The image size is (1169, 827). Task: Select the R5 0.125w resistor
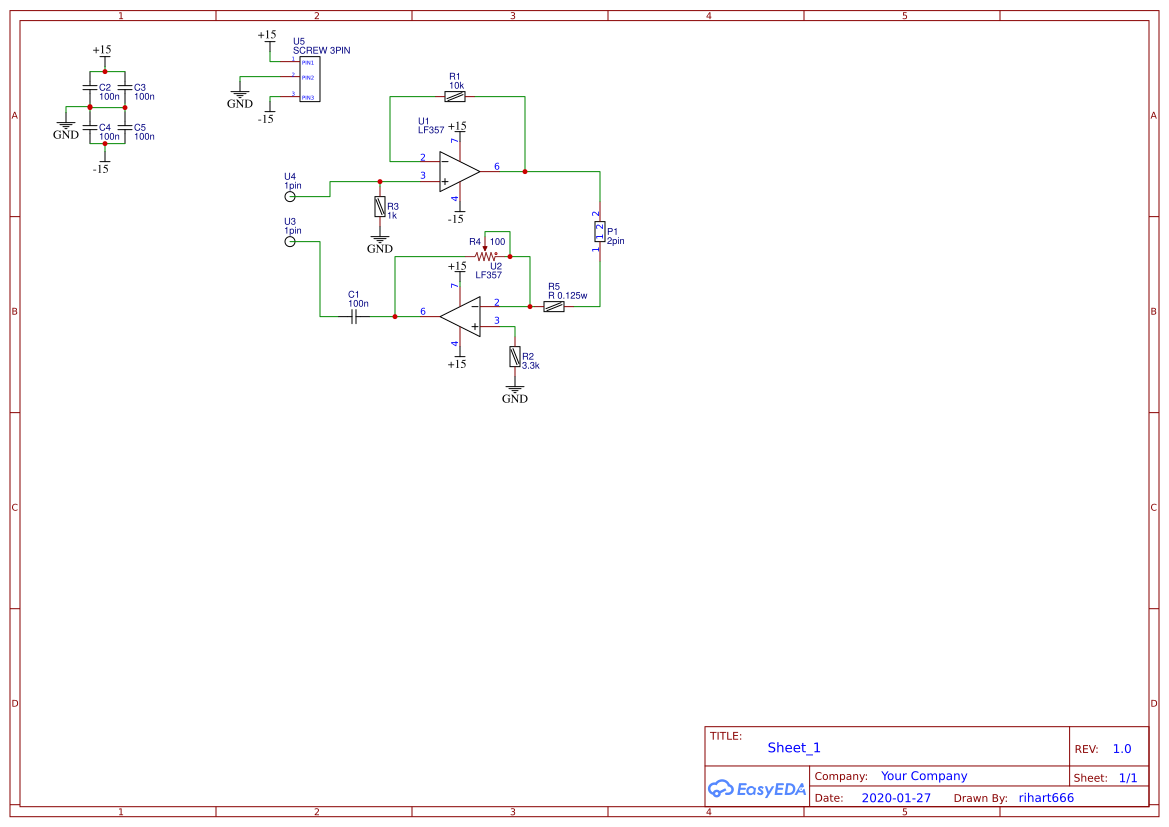click(556, 305)
